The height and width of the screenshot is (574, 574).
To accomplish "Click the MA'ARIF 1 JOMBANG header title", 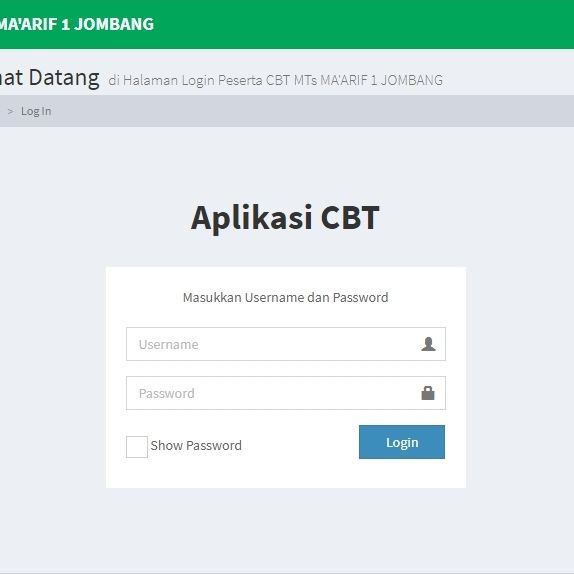I will tap(77, 24).
